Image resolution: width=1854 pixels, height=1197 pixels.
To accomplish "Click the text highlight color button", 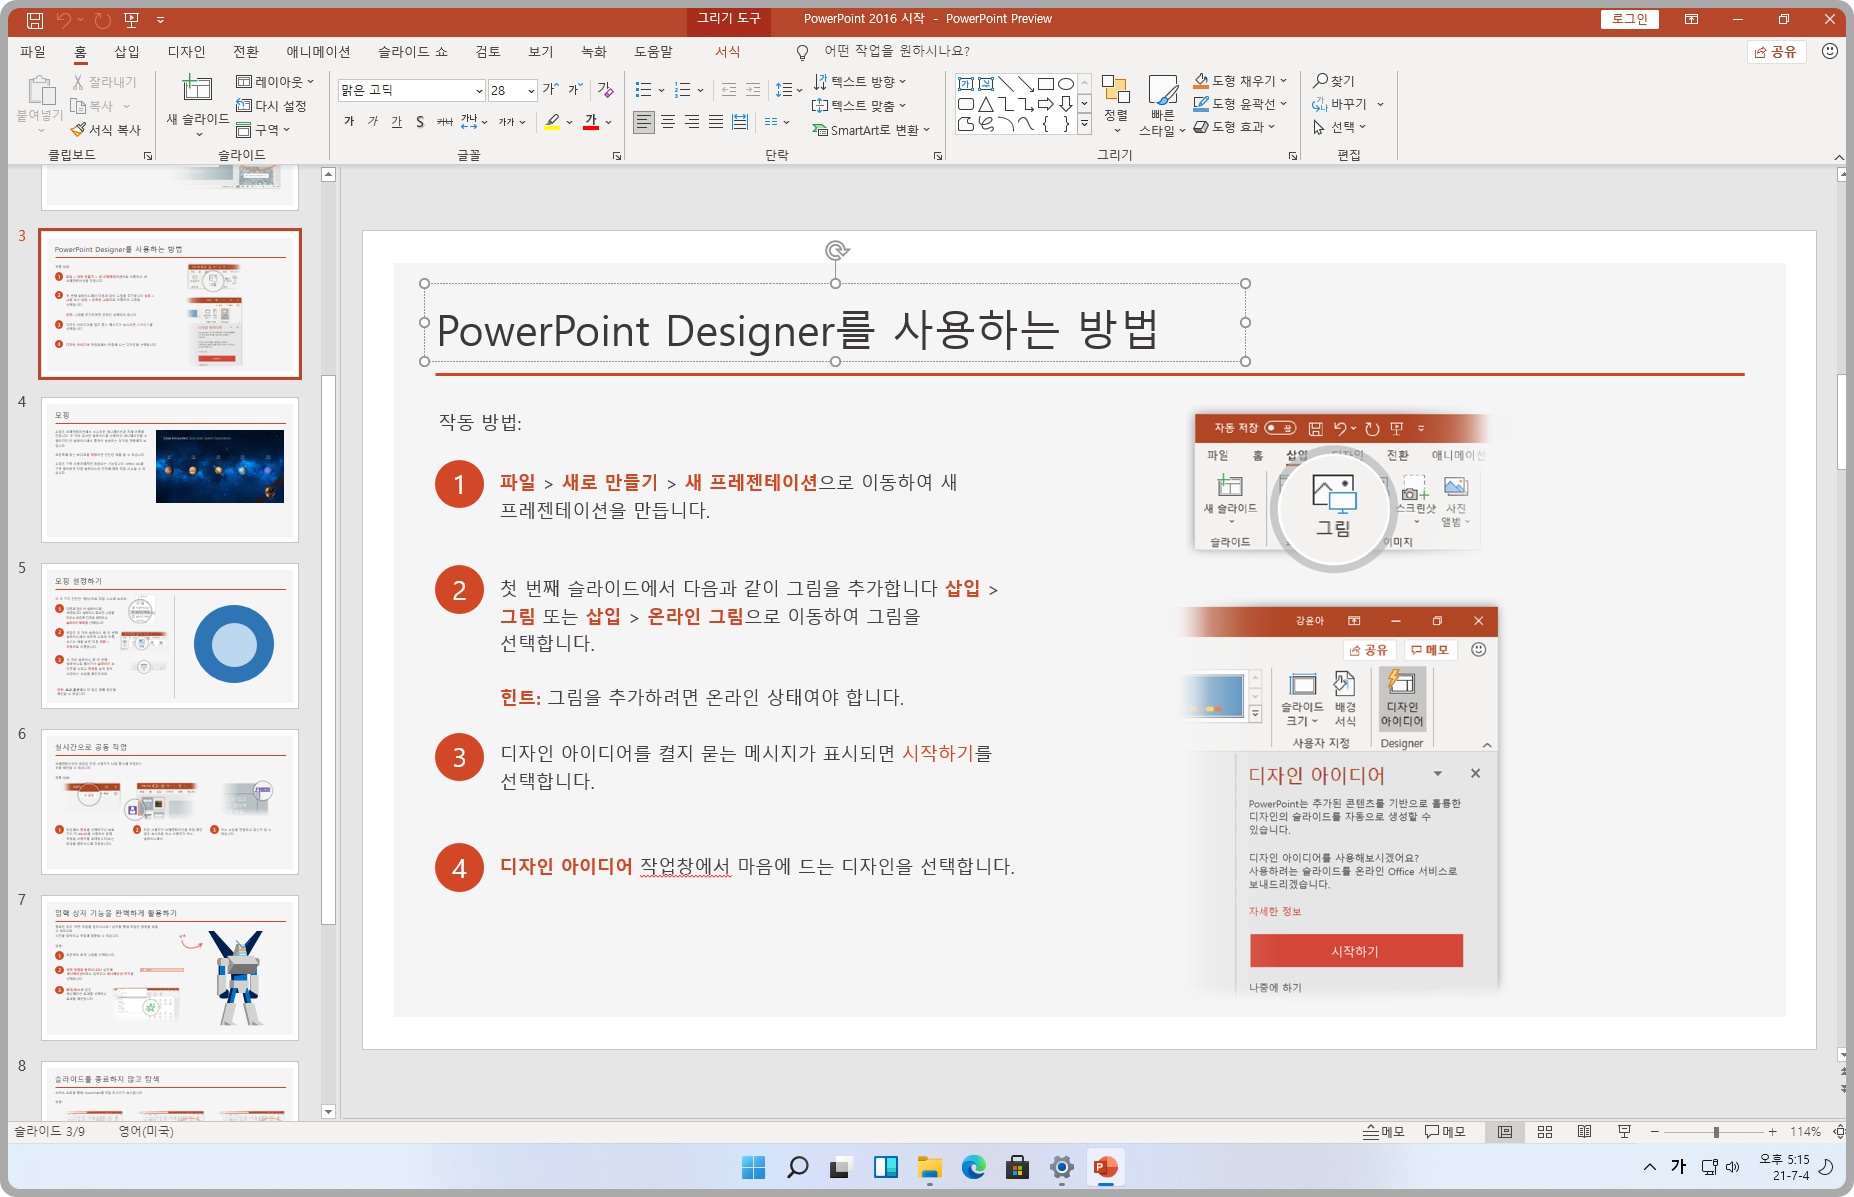I will 552,122.
